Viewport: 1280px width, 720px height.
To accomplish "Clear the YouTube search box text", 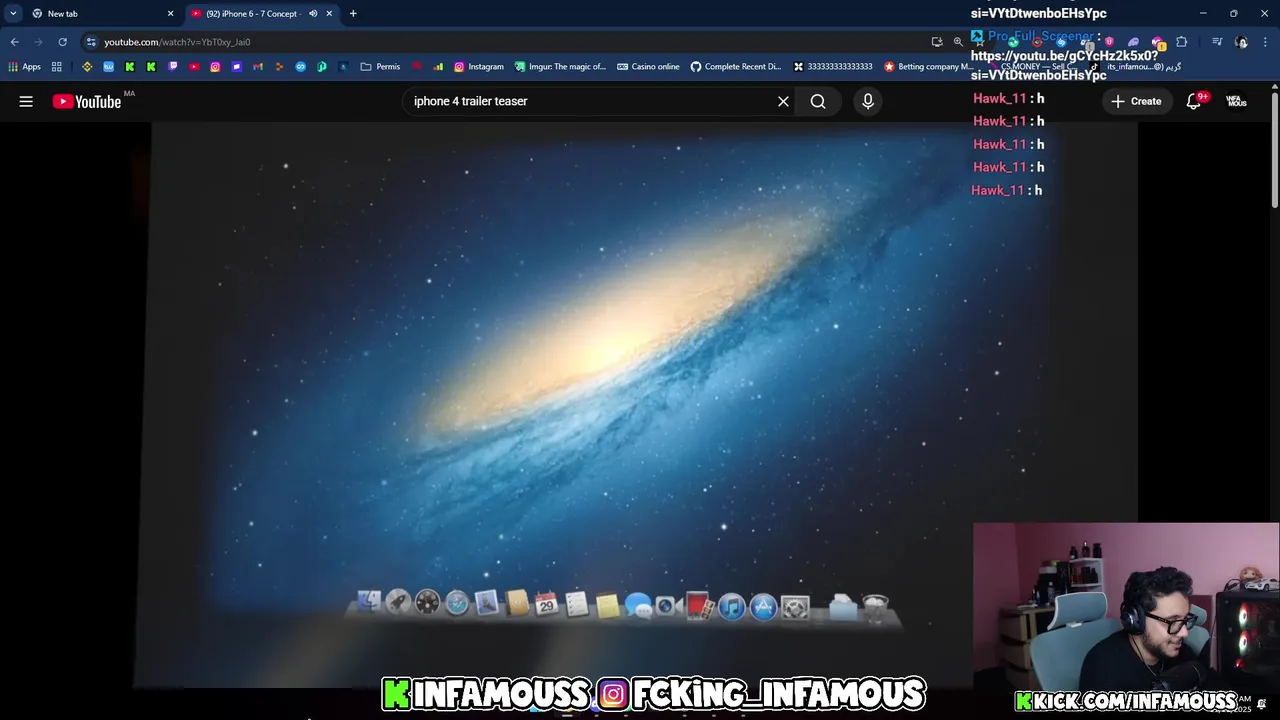I will pyautogui.click(x=783, y=101).
